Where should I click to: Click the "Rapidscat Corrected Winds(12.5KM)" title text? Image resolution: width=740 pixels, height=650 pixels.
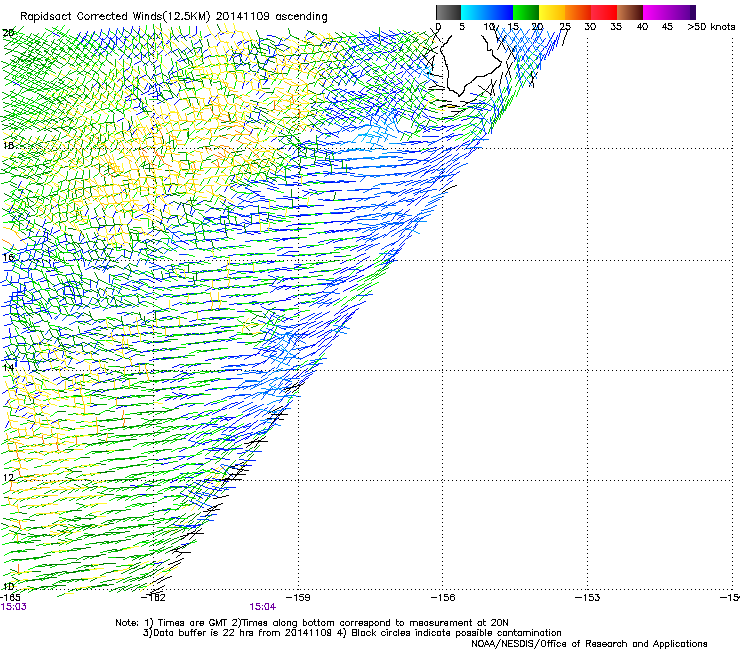pyautogui.click(x=116, y=17)
